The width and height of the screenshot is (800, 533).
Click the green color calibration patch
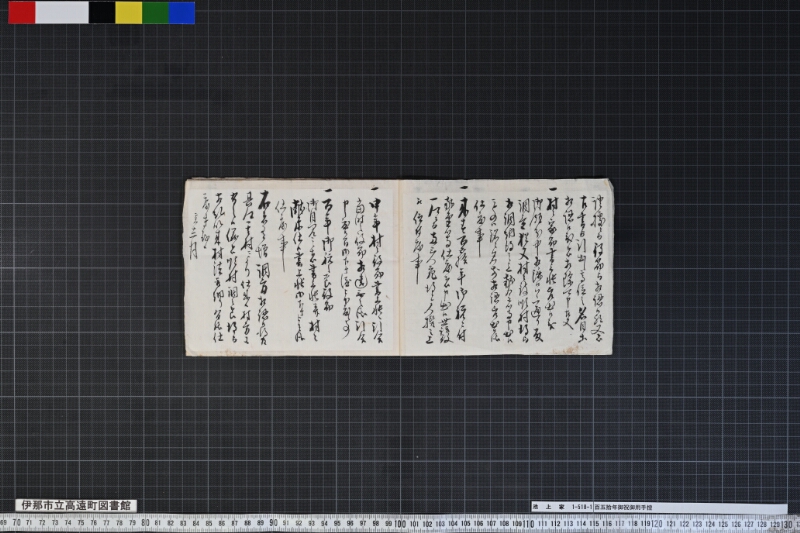tap(156, 13)
